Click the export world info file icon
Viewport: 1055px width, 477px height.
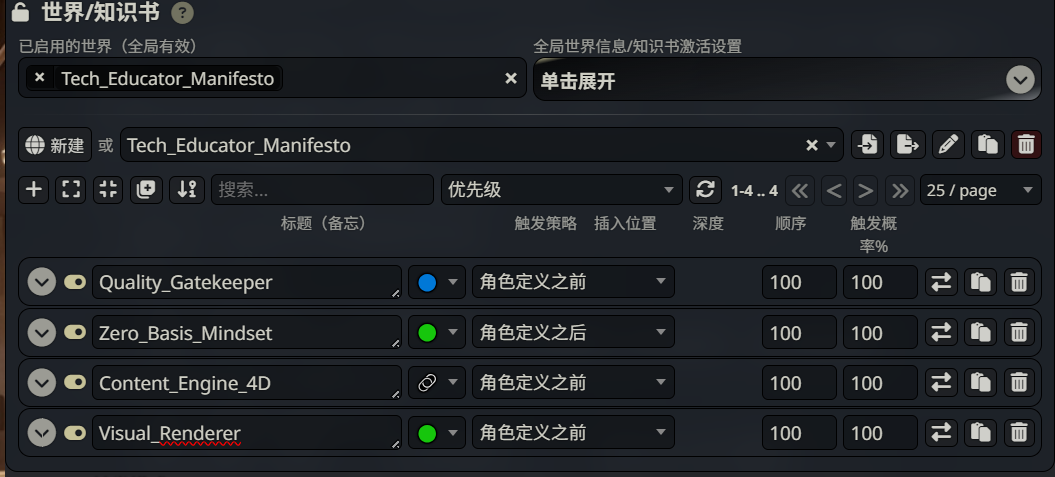pyautogui.click(x=907, y=145)
